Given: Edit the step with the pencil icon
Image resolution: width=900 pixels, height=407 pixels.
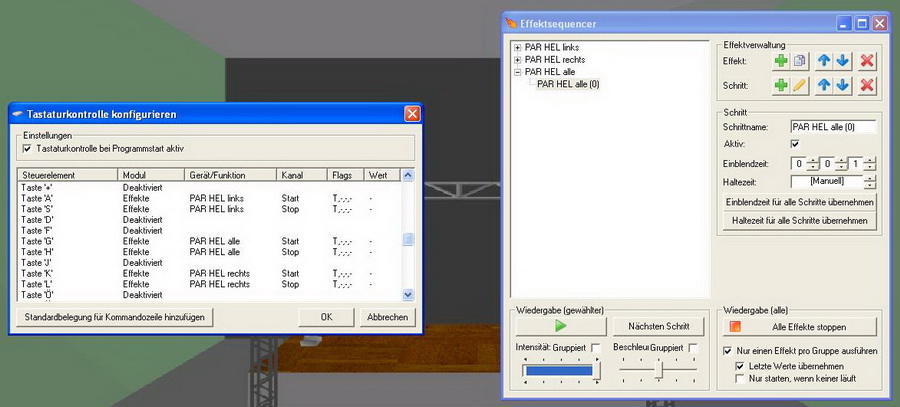Looking at the screenshot, I should 800,86.
